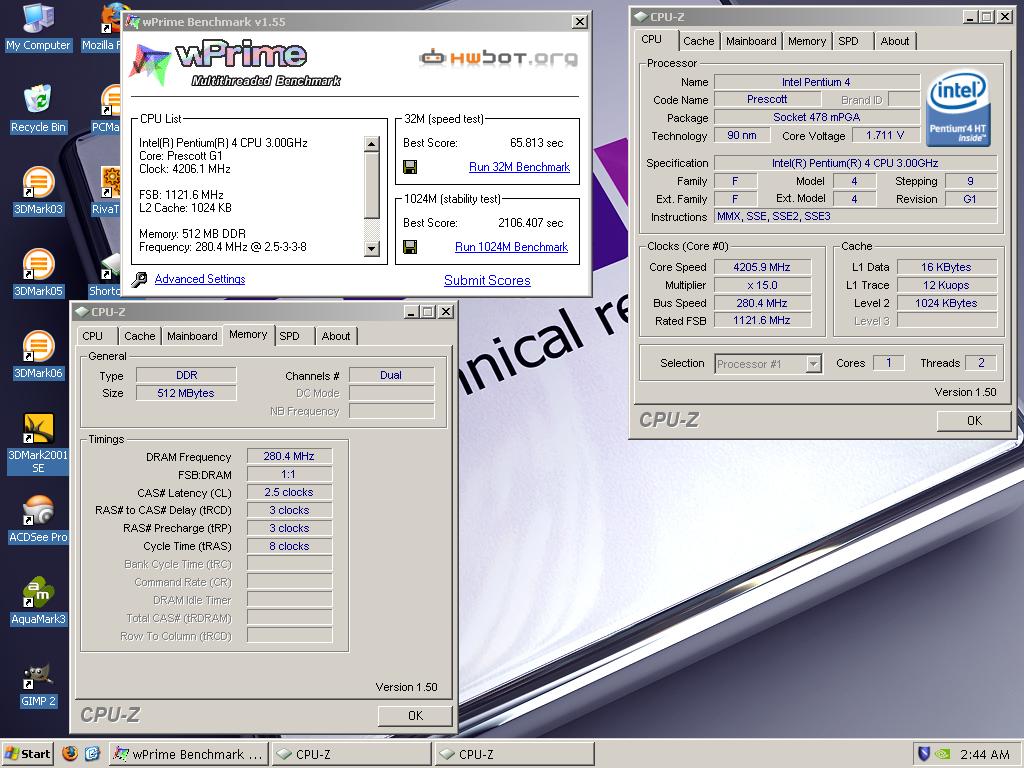
Task: Select the Mainboard tab in left CPU-Z window
Action: (192, 336)
